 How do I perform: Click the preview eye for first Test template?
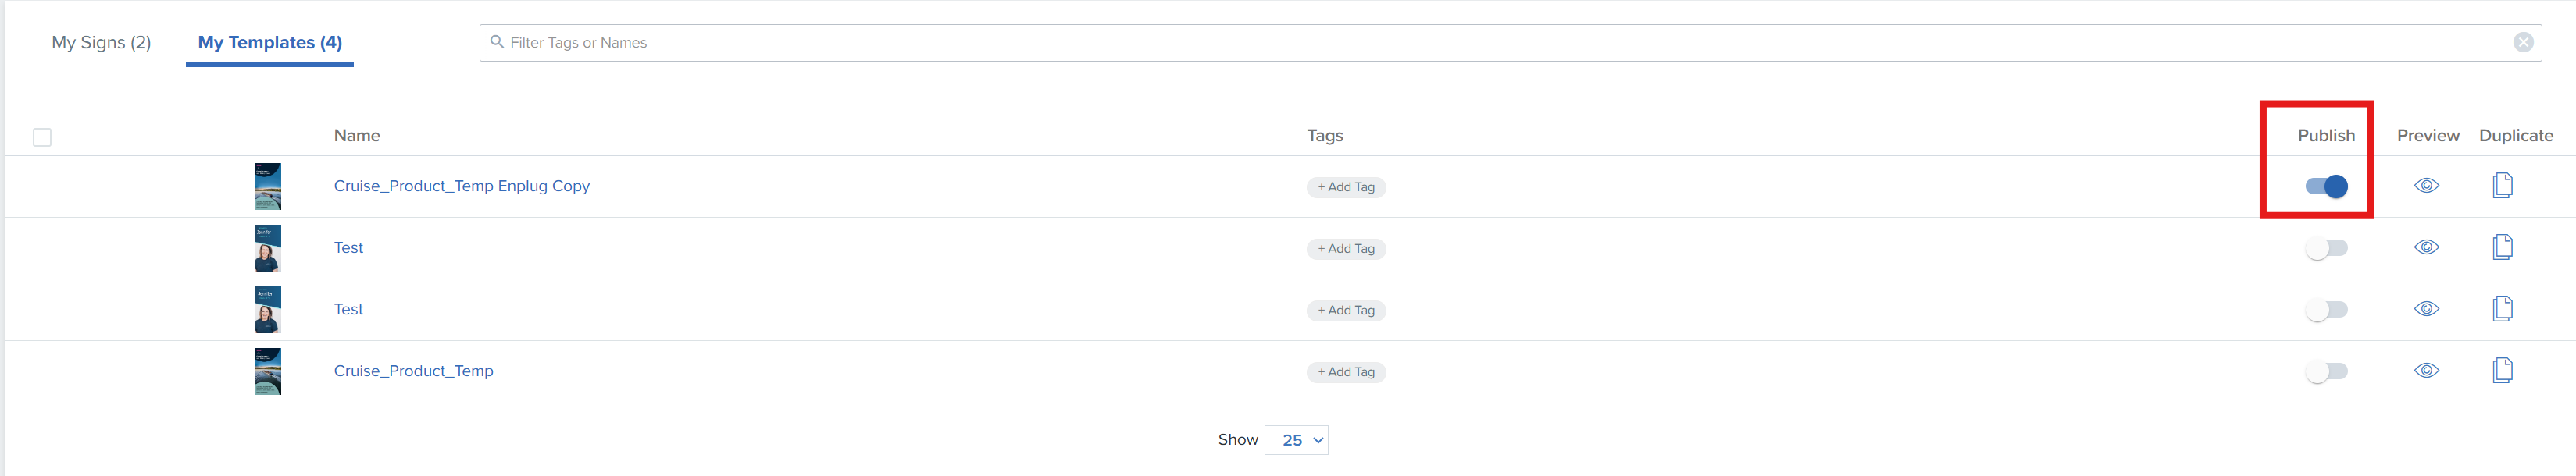coord(2426,248)
